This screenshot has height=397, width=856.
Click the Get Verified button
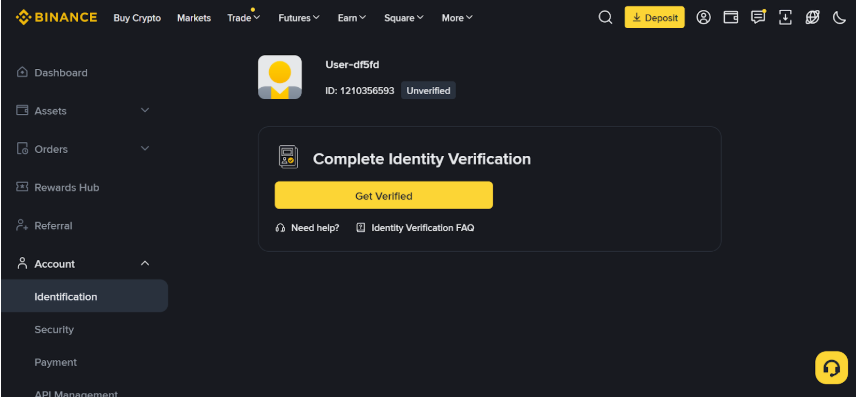(383, 195)
